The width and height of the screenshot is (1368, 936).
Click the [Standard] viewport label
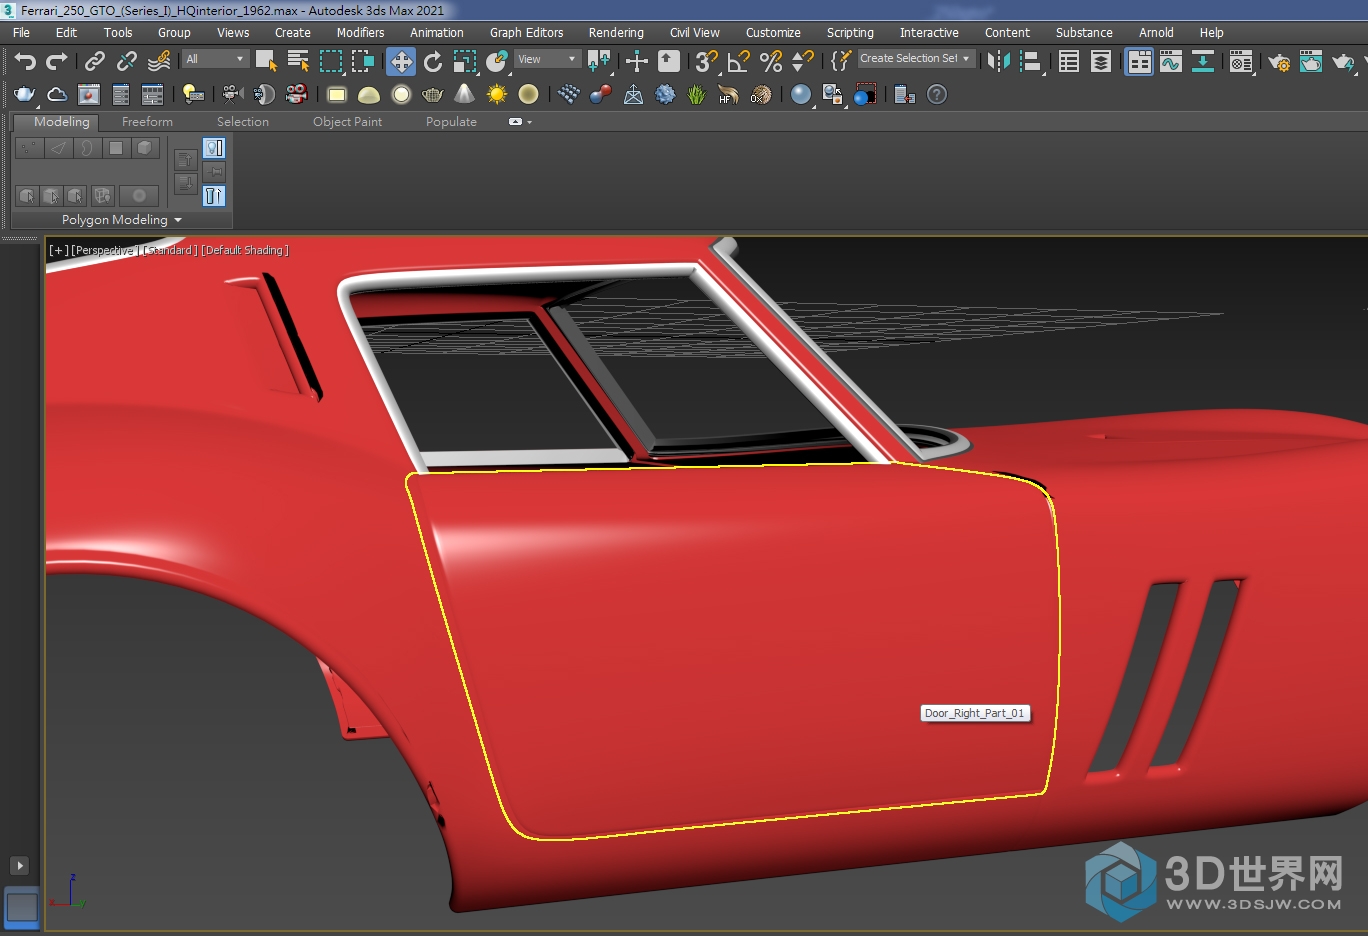tap(168, 250)
